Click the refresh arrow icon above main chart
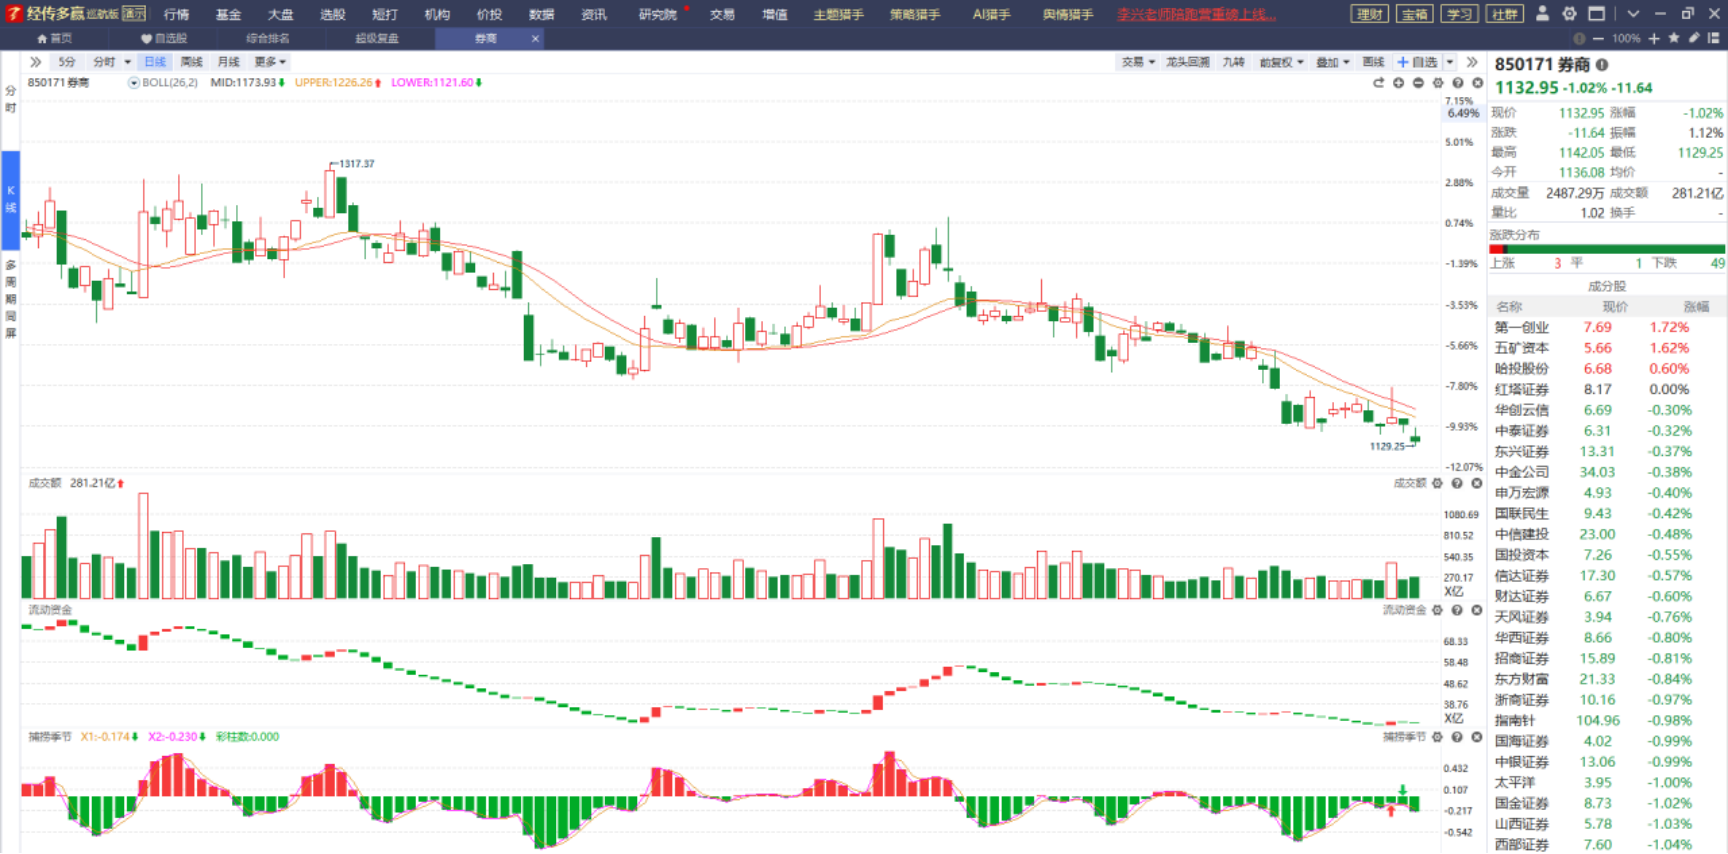1728x854 pixels. pyautogui.click(x=1378, y=83)
